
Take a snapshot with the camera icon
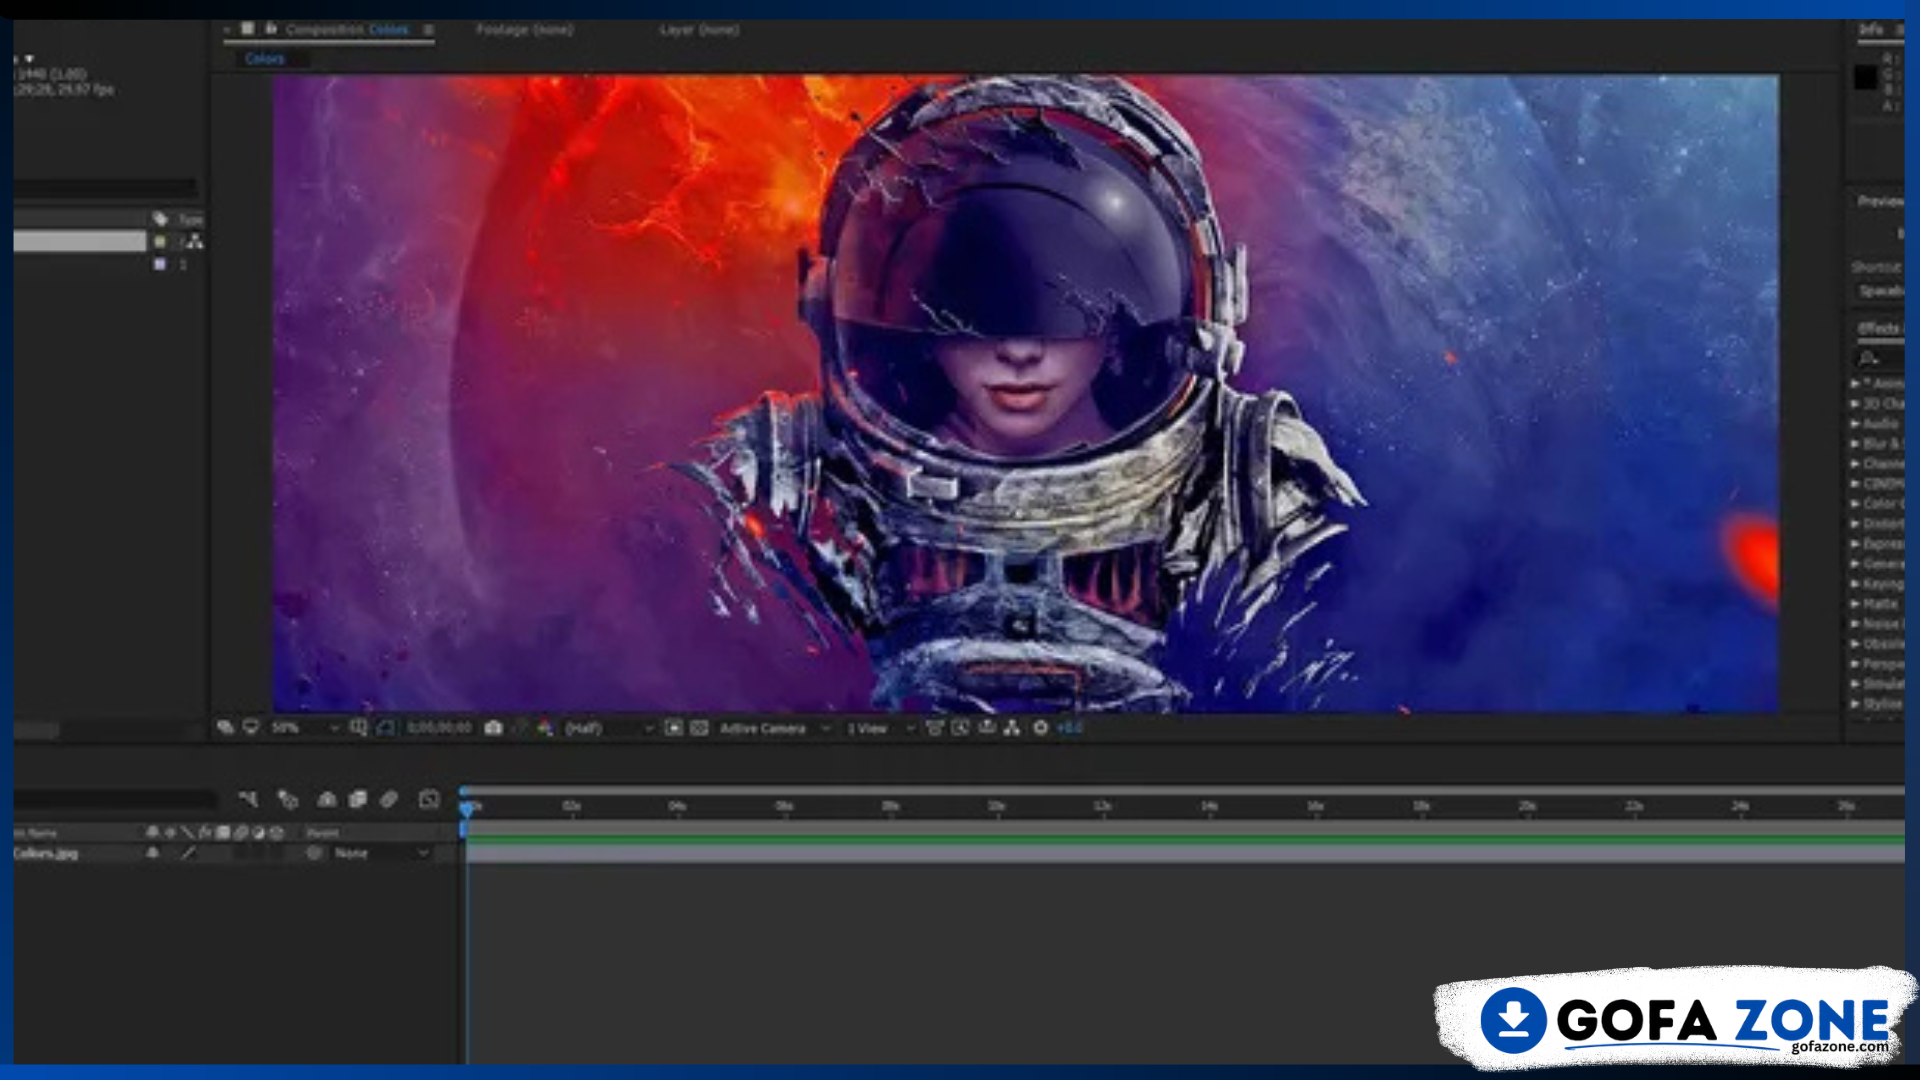click(493, 727)
